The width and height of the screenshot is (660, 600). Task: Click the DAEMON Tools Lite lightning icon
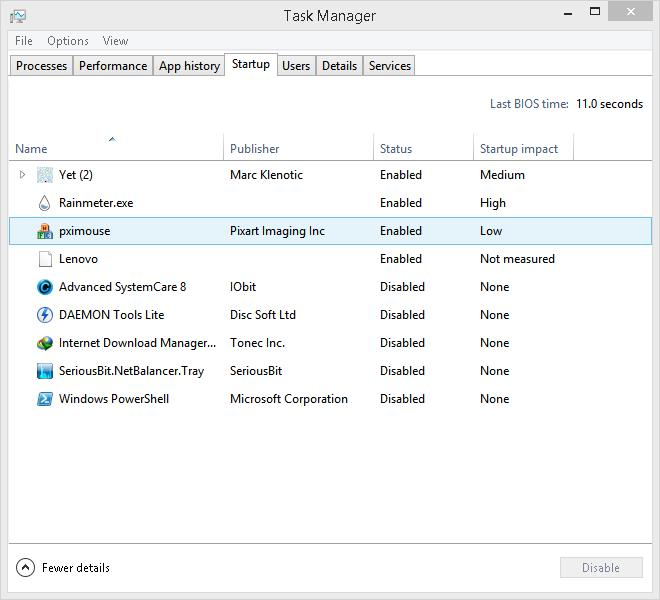click(x=45, y=315)
